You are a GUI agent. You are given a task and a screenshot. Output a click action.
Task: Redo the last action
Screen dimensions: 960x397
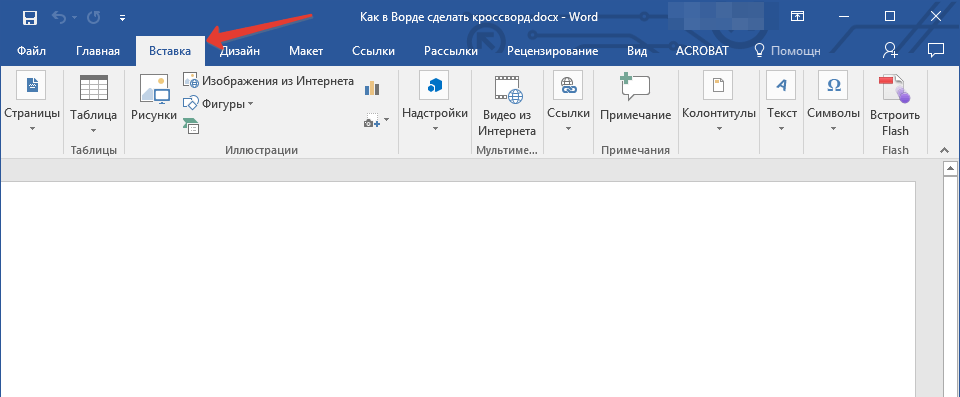pyautogui.click(x=94, y=17)
